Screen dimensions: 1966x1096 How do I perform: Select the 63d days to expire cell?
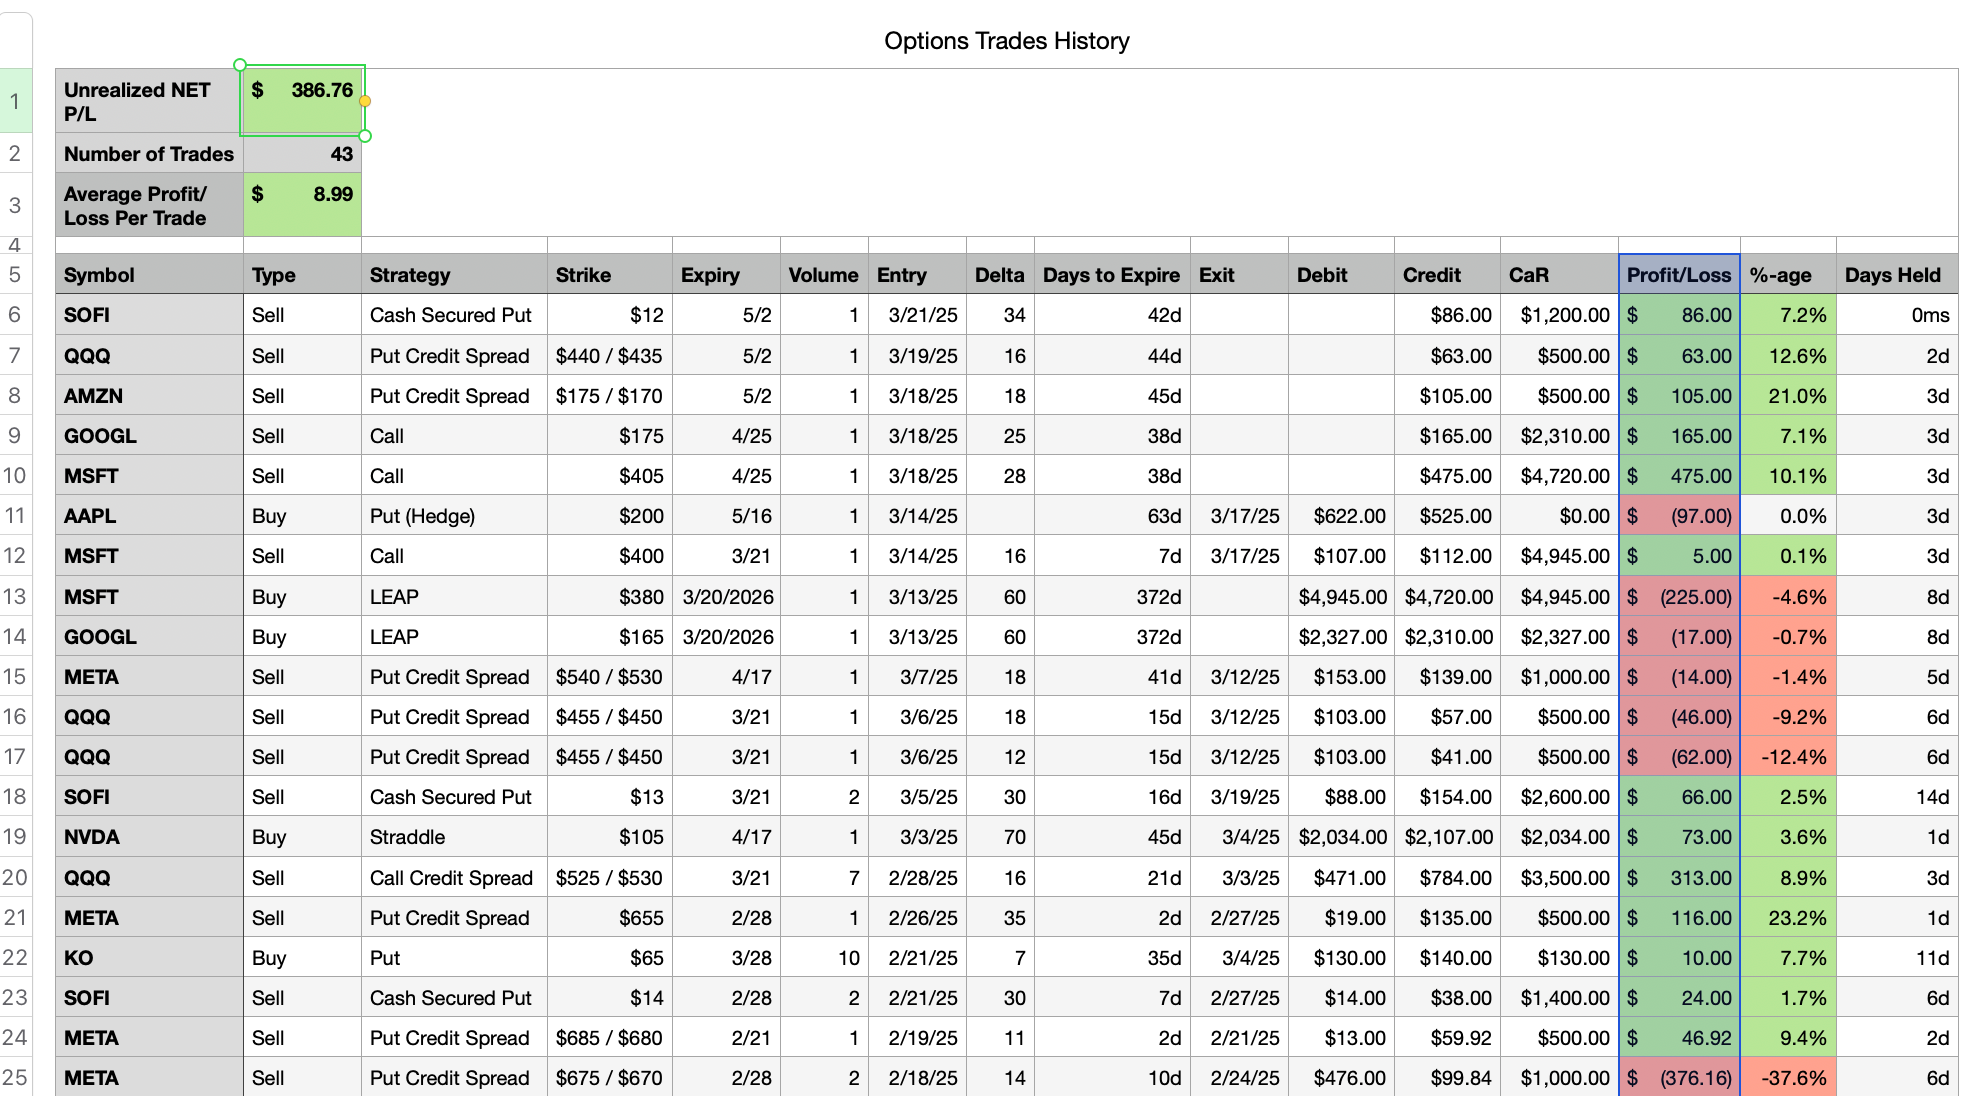coord(1112,516)
